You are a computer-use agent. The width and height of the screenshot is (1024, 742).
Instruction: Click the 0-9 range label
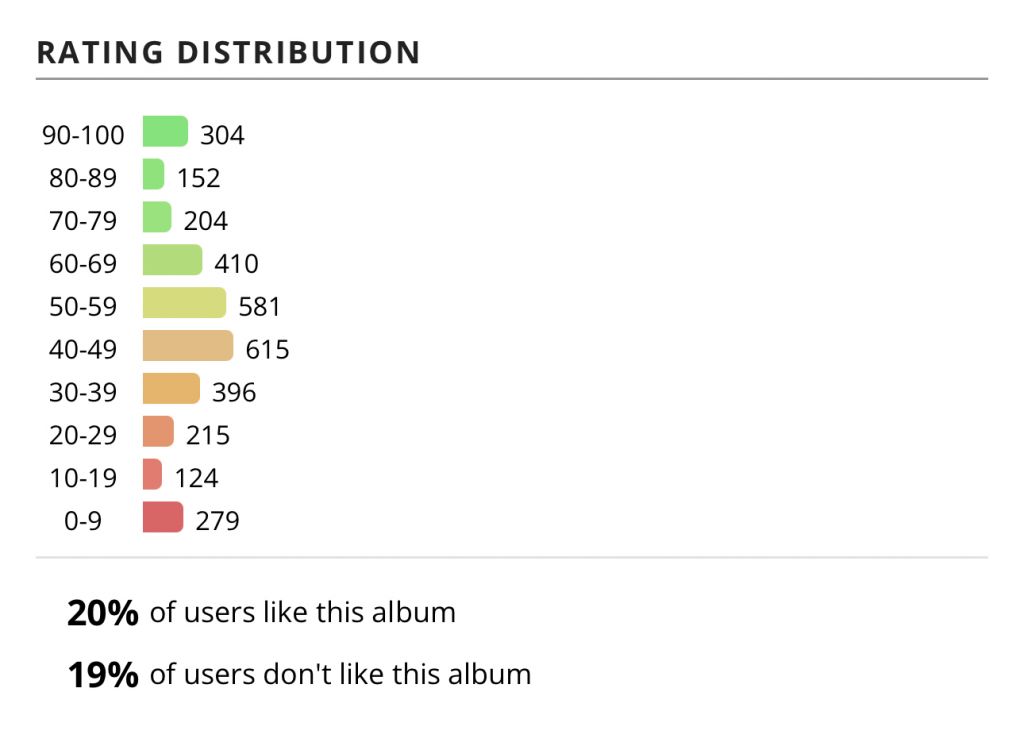click(x=83, y=521)
